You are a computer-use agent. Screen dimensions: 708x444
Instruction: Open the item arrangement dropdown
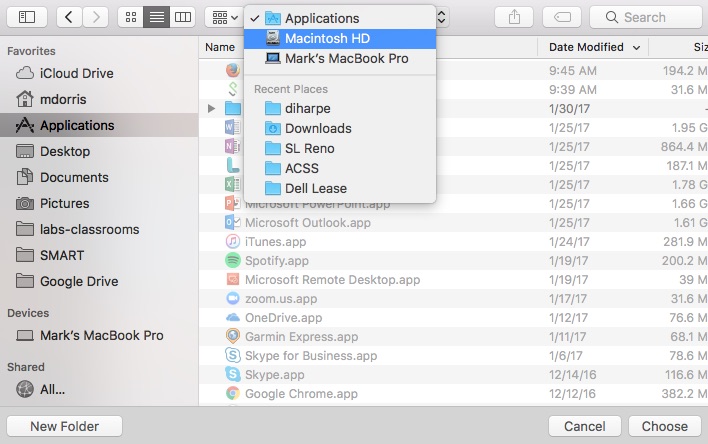click(x=222, y=17)
